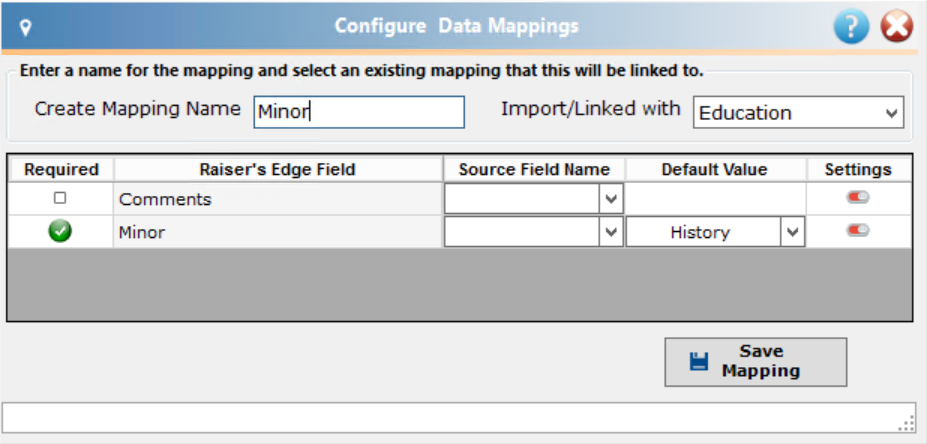Viewport: 927px width, 444px height.
Task: Click the resize grip in status bar corner
Action: (905, 423)
